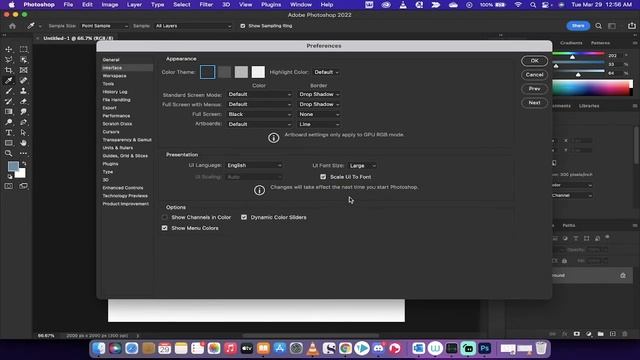Image resolution: width=640 pixels, height=360 pixels.
Task: Select the Move tool
Action: tap(9, 49)
